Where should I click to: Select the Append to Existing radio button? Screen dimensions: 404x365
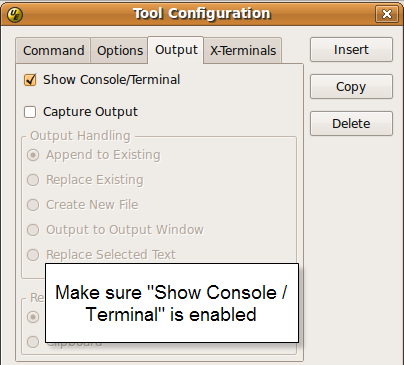pos(33,155)
